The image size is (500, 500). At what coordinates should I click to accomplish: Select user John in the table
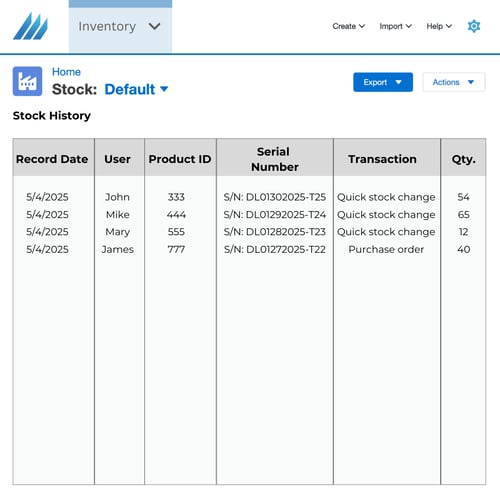point(117,197)
